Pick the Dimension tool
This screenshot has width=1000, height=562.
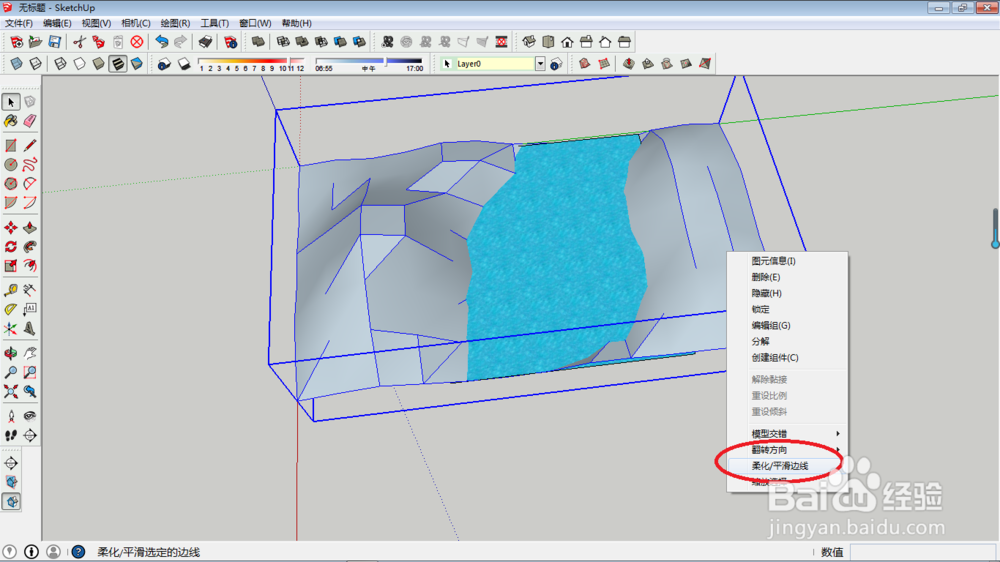30,290
